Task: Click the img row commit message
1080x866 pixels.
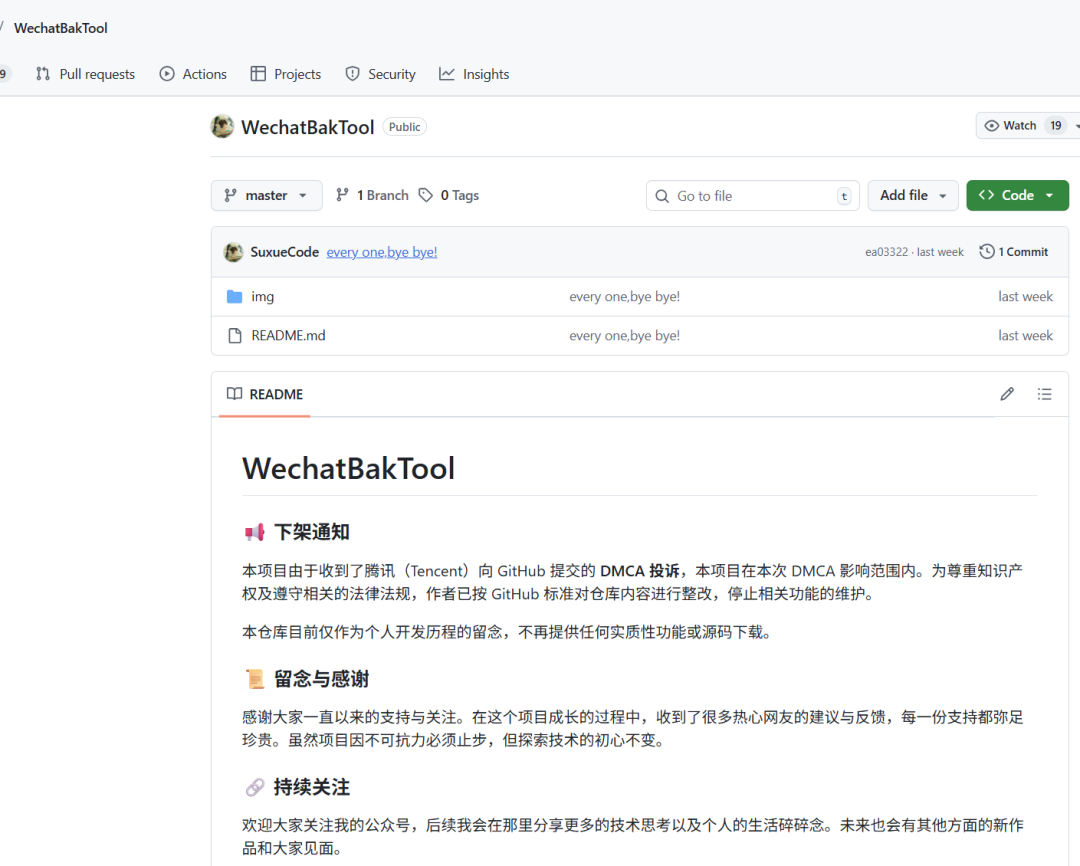Action: (624, 296)
